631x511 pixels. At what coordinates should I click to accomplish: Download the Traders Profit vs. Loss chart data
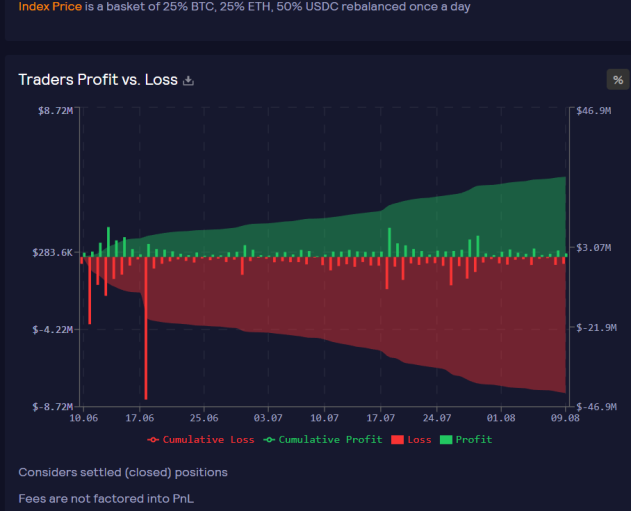coord(188,81)
